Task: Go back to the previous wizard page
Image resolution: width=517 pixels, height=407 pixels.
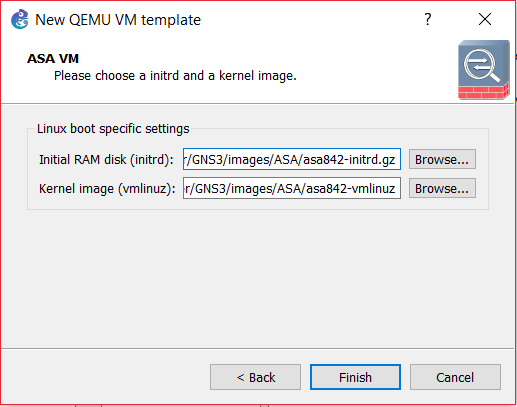Action: [x=255, y=377]
